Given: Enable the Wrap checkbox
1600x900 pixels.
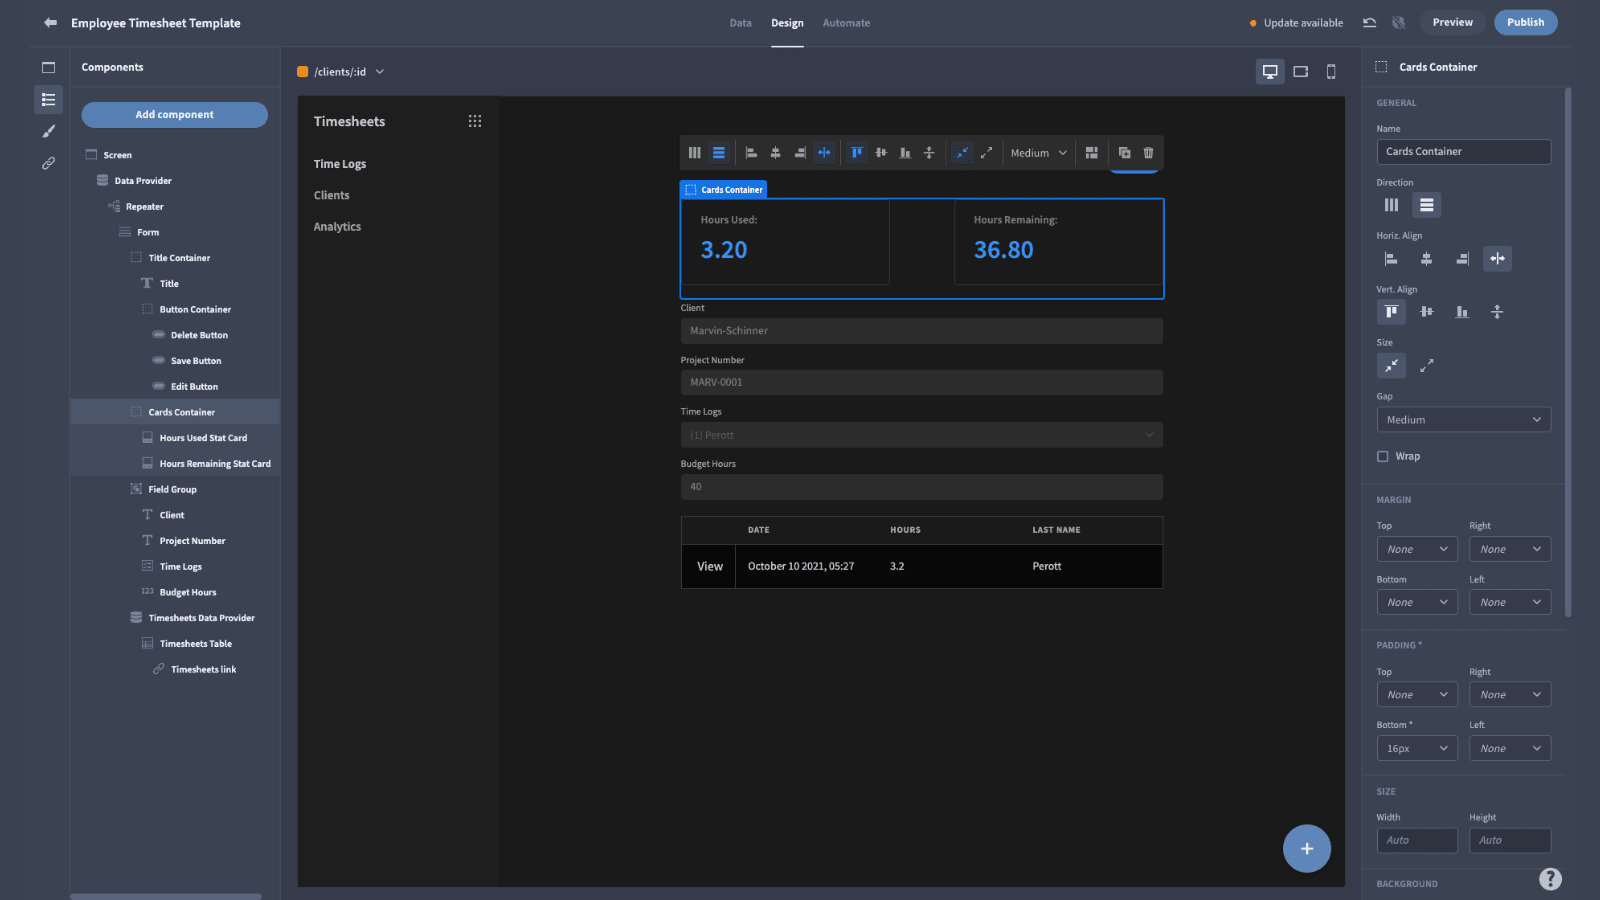Looking at the screenshot, I should click(x=1383, y=456).
